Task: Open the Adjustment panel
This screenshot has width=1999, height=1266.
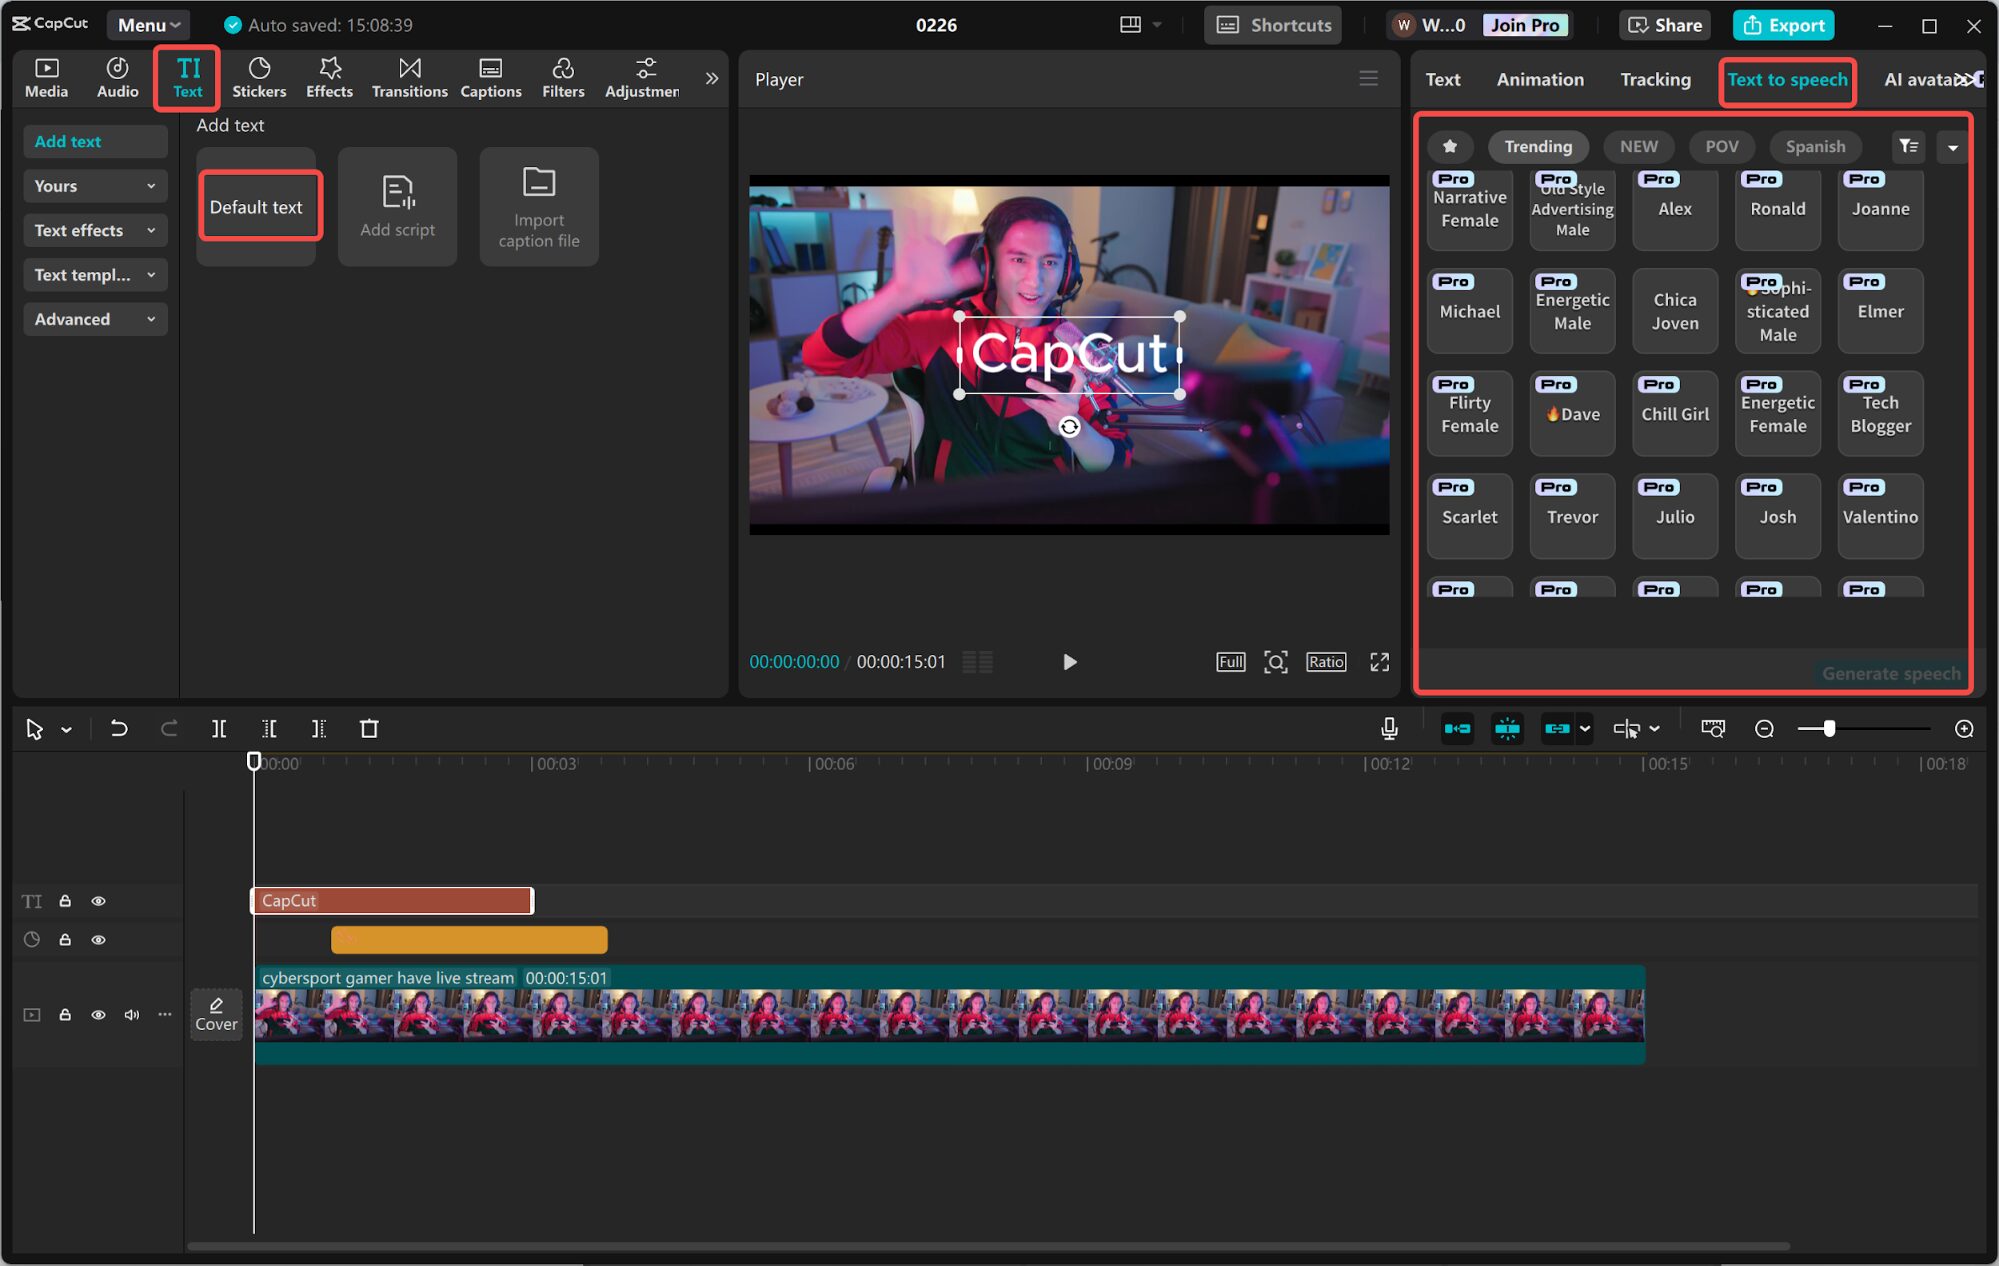Action: 642,78
